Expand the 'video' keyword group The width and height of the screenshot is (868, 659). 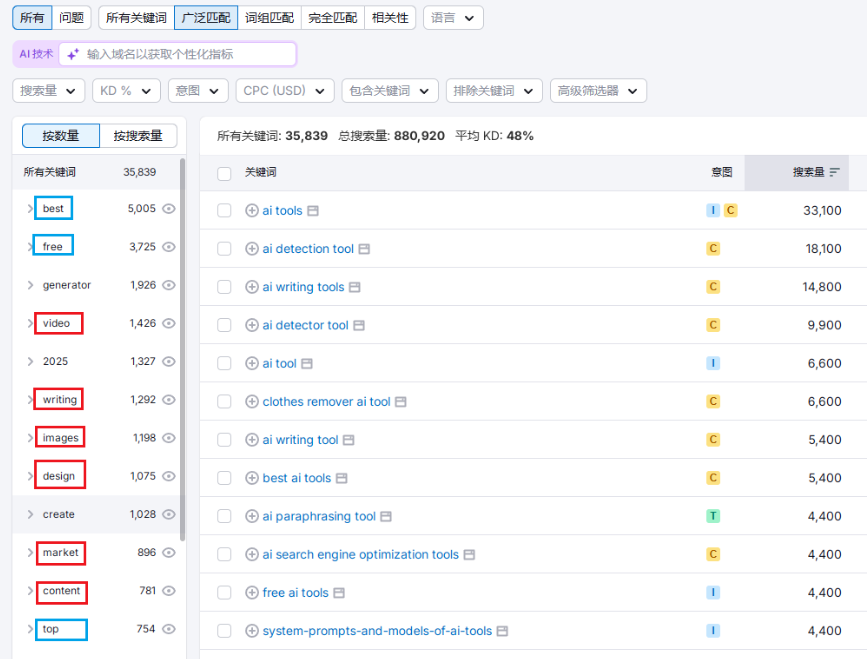[x=30, y=324]
